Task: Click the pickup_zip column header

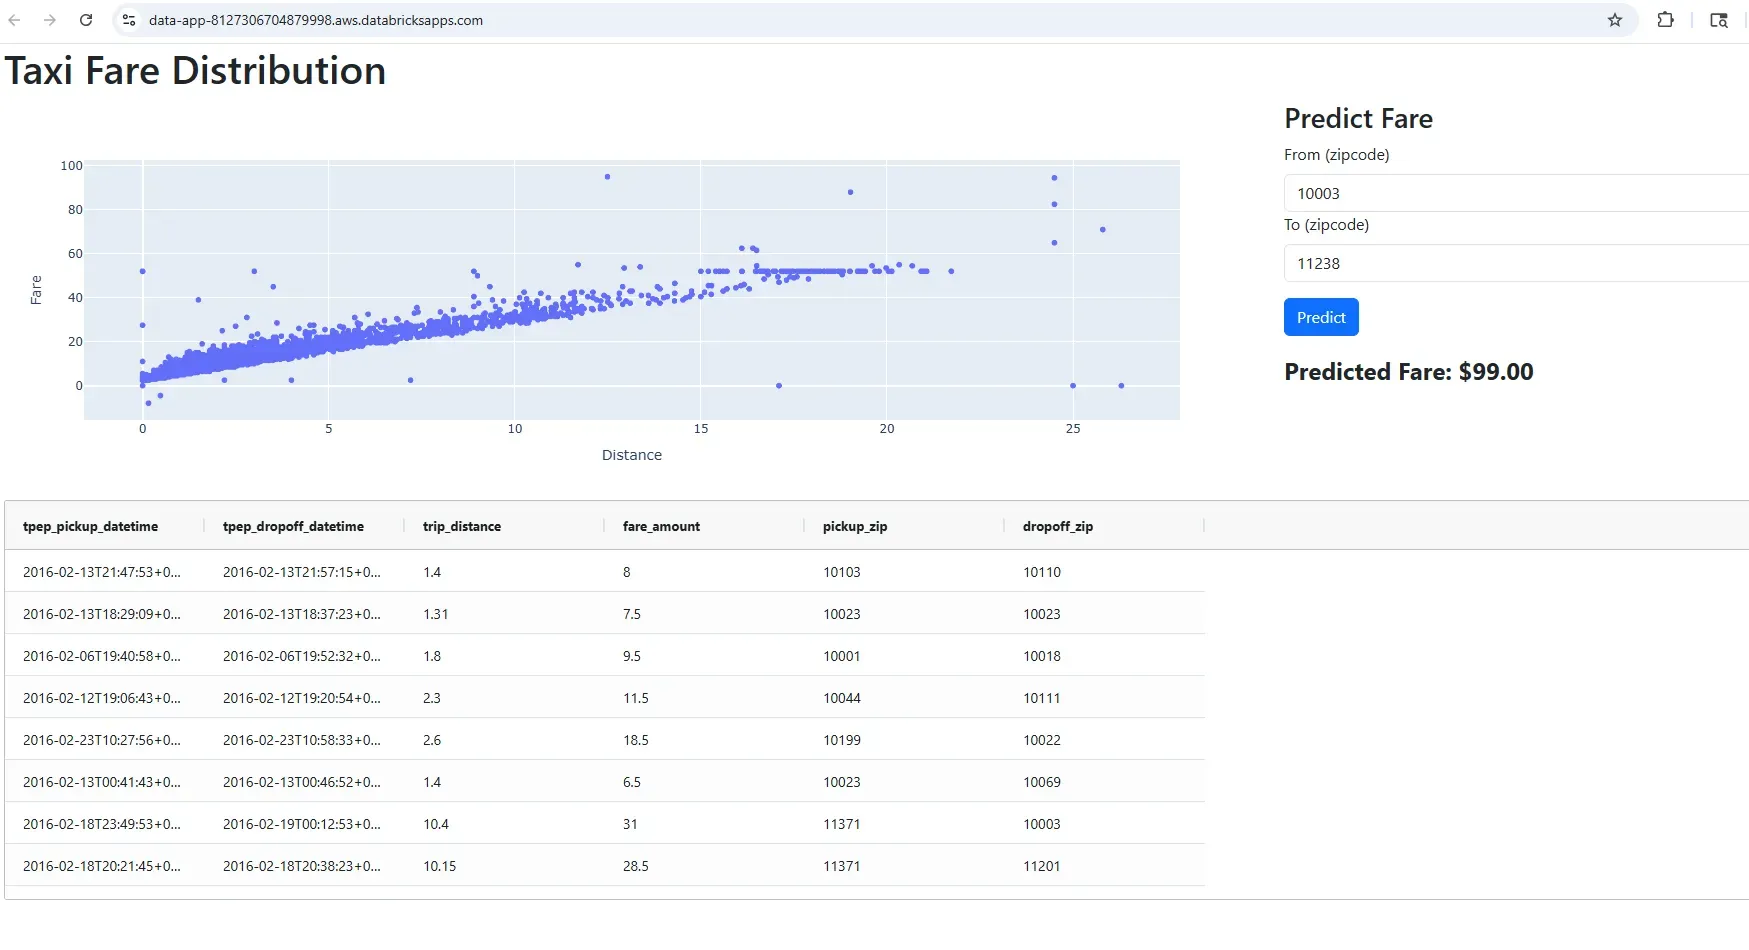Action: (855, 526)
